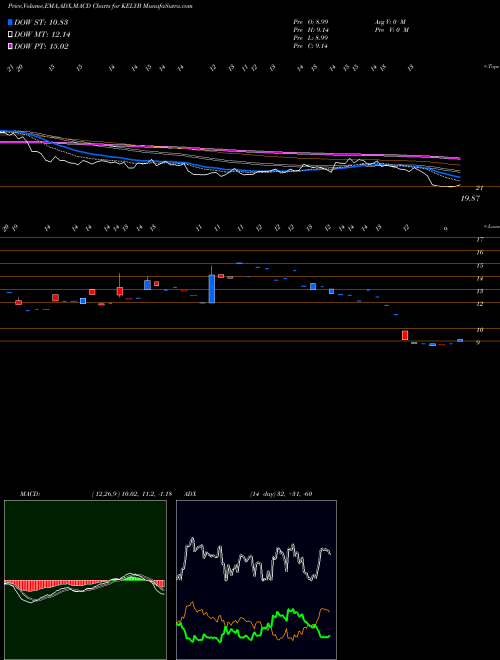Click the 'Pre O: 8.99' value
Screen dimensions: 500x660
(311, 21)
